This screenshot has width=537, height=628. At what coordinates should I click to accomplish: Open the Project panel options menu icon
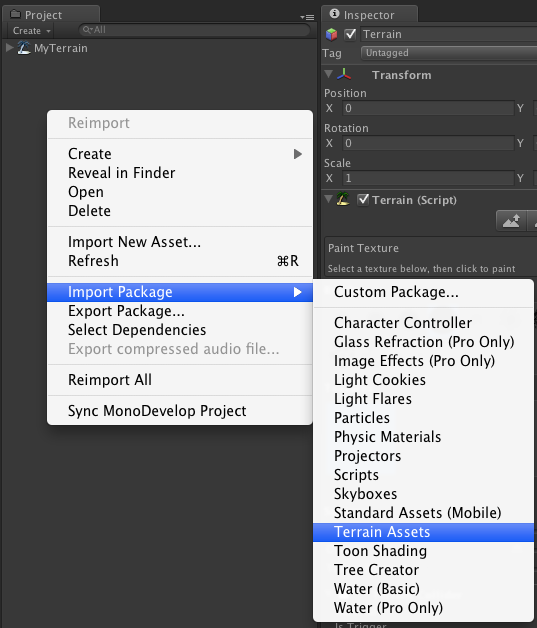[307, 17]
